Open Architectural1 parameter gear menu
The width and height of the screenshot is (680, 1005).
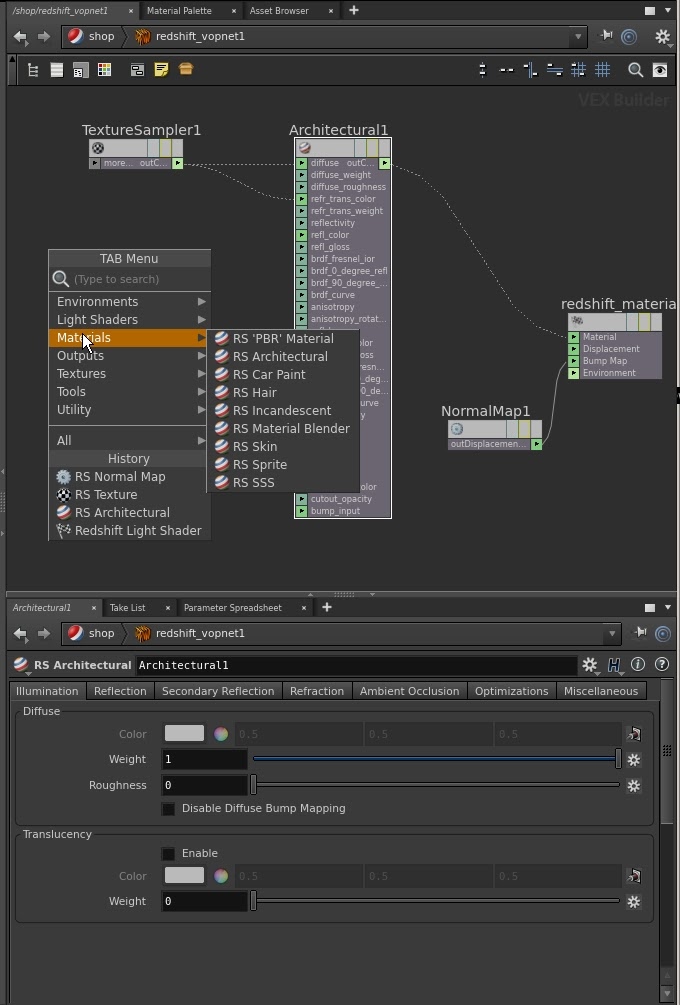(590, 665)
